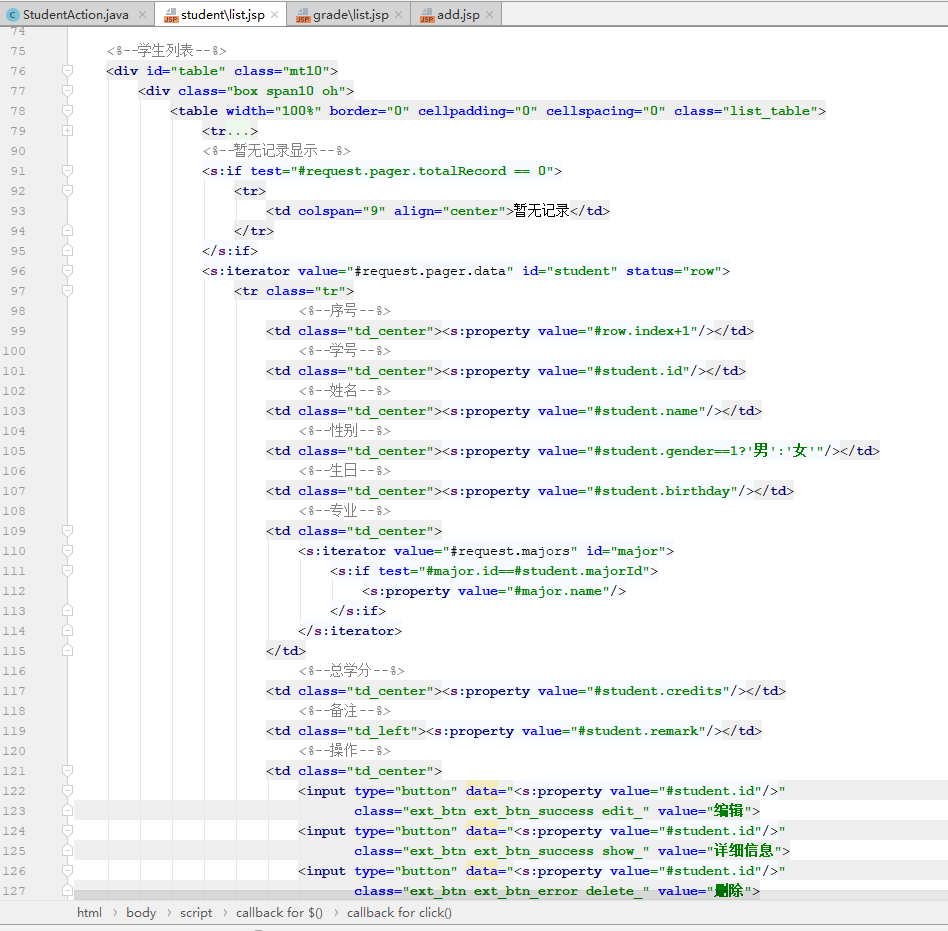The width and height of the screenshot is (948, 931).
Task: Collapse the div class="box span10 oh" fold at line 77
Action: tap(68, 91)
